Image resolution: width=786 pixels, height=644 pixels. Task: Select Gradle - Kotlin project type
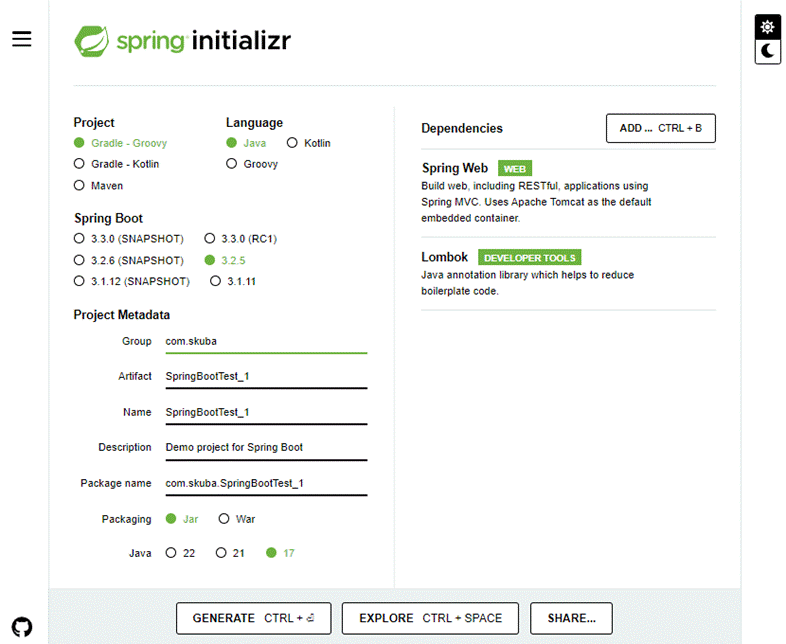point(116,164)
